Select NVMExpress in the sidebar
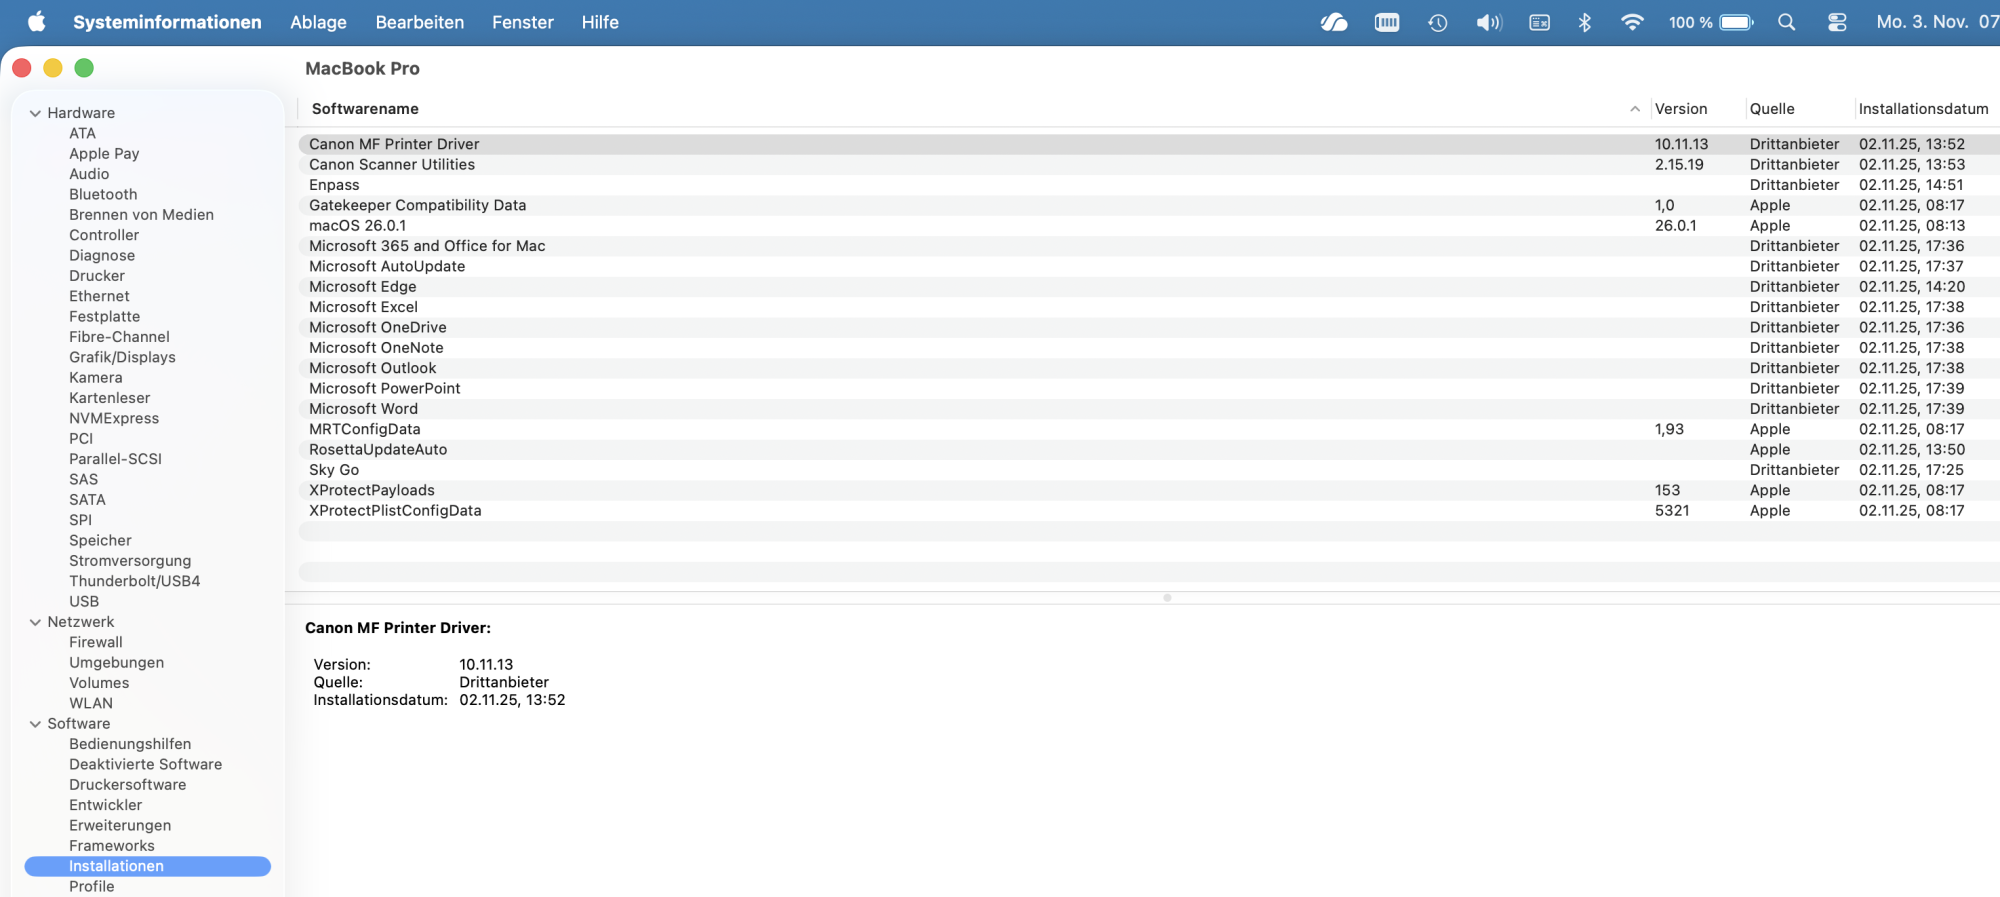The image size is (2000, 897). coord(114,418)
